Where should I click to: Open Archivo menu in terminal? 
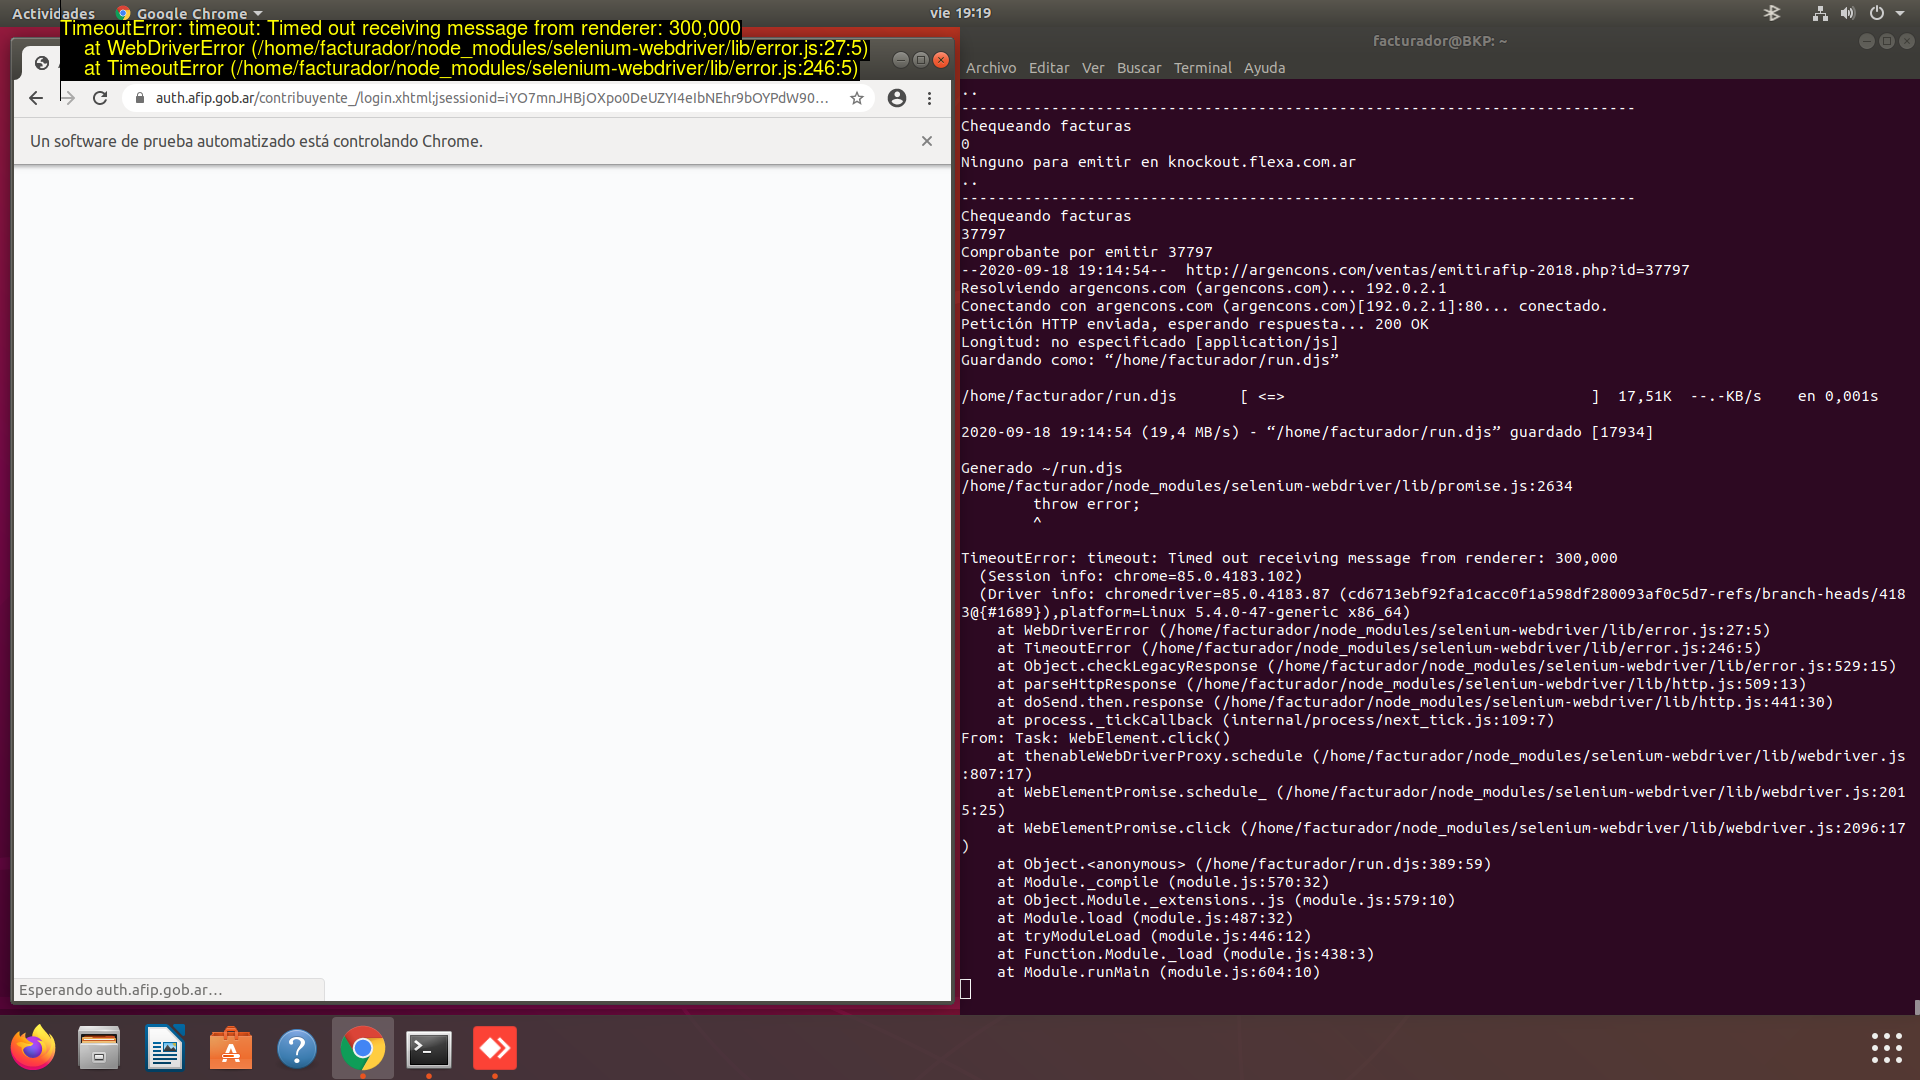[x=991, y=68]
